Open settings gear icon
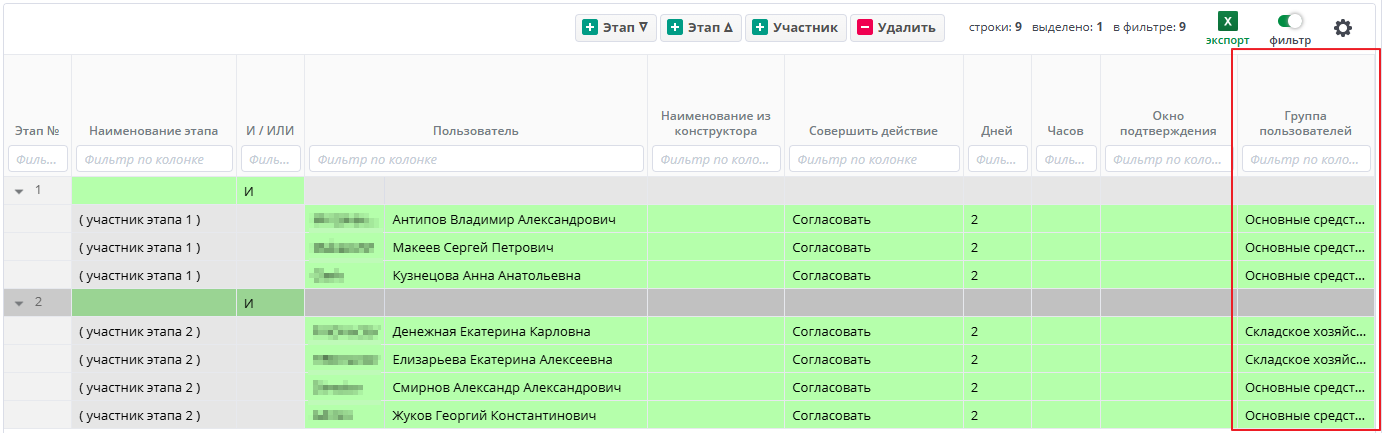The height and width of the screenshot is (433, 1384). [1342, 28]
